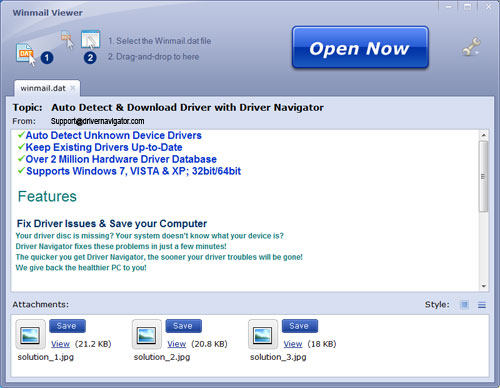
Task: Click the solution_3.jpg image thumbnail
Action: pos(263,334)
